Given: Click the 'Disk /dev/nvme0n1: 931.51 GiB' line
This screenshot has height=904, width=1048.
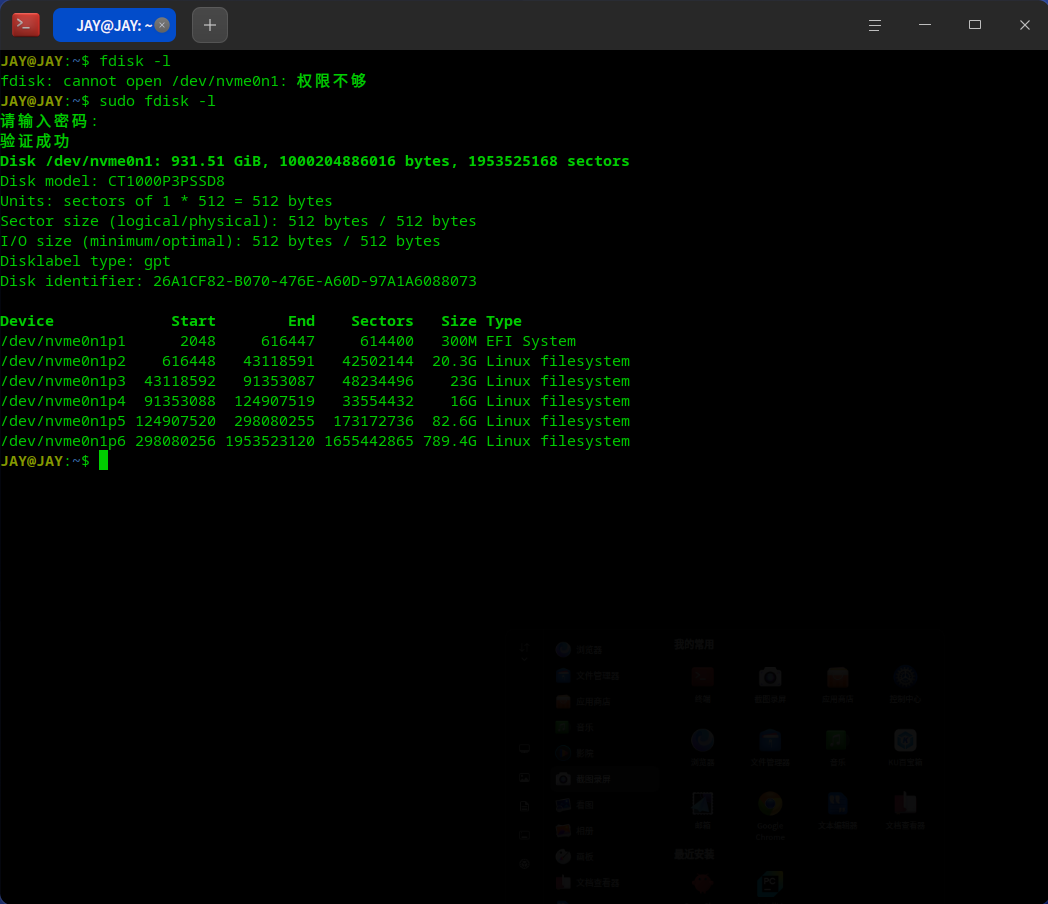Looking at the screenshot, I should [315, 162].
